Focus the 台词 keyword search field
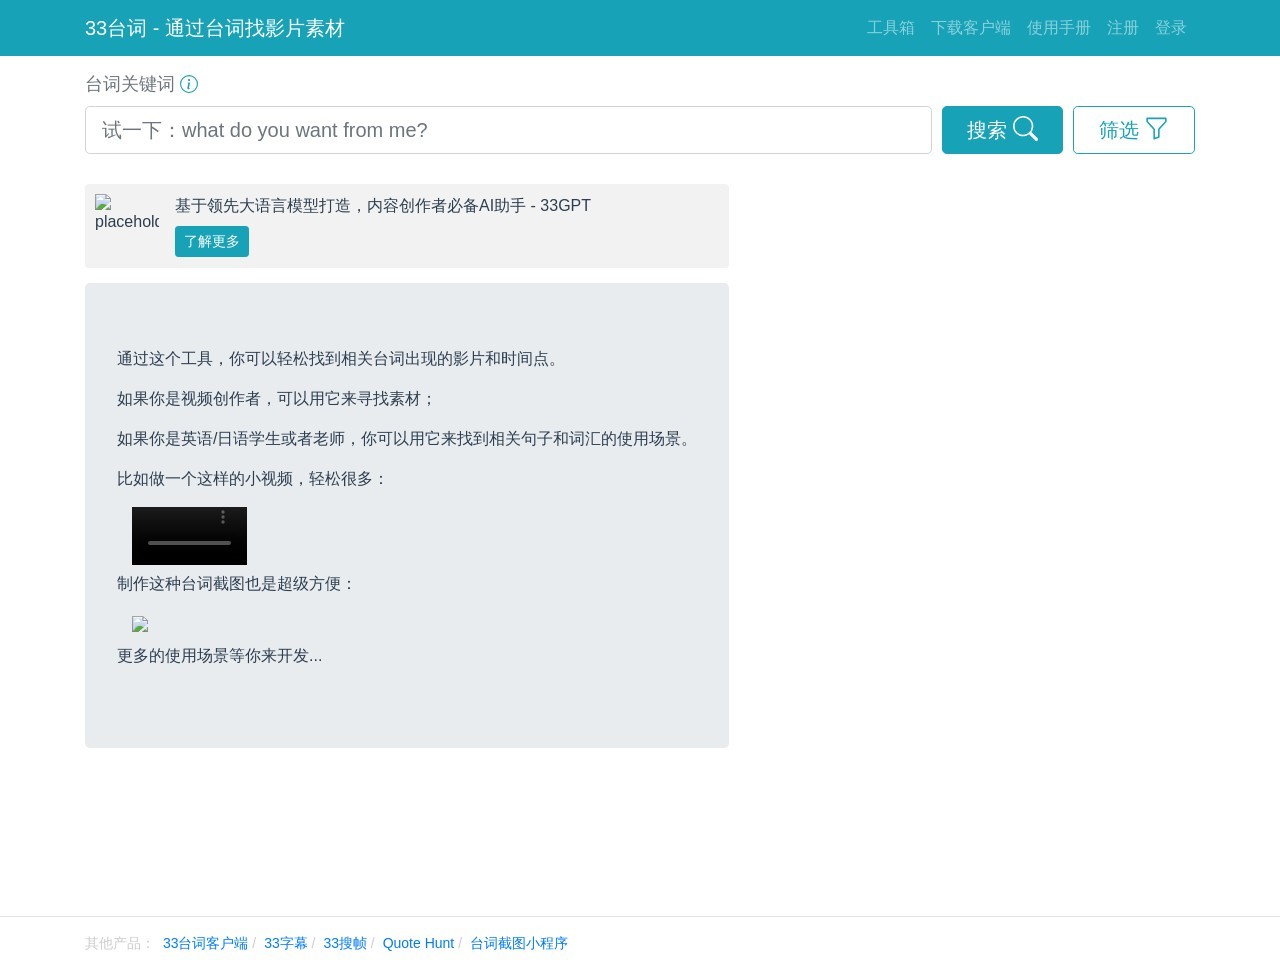 [508, 130]
